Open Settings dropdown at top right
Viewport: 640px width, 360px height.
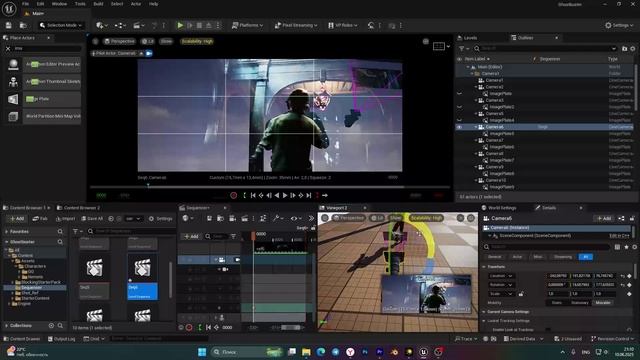coord(619,25)
